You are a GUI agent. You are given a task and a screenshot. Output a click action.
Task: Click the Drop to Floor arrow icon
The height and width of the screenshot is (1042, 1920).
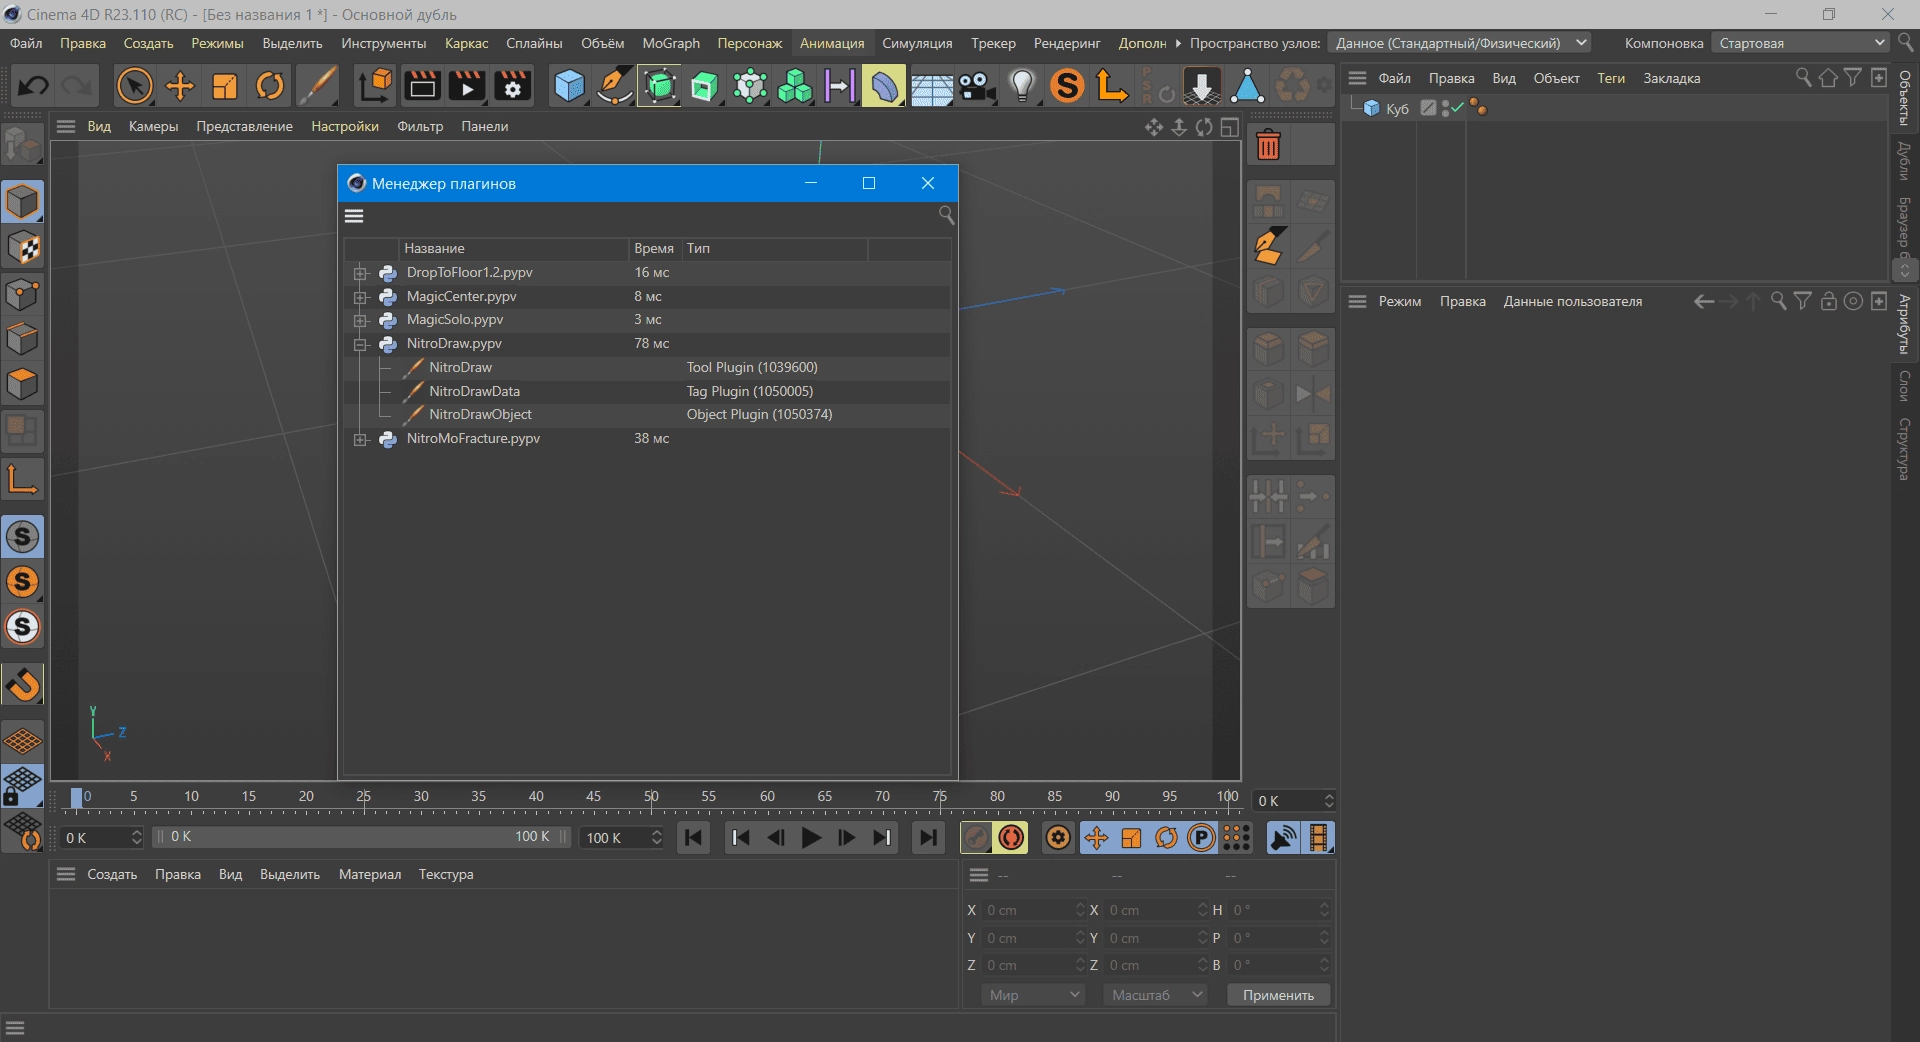(x=1202, y=86)
